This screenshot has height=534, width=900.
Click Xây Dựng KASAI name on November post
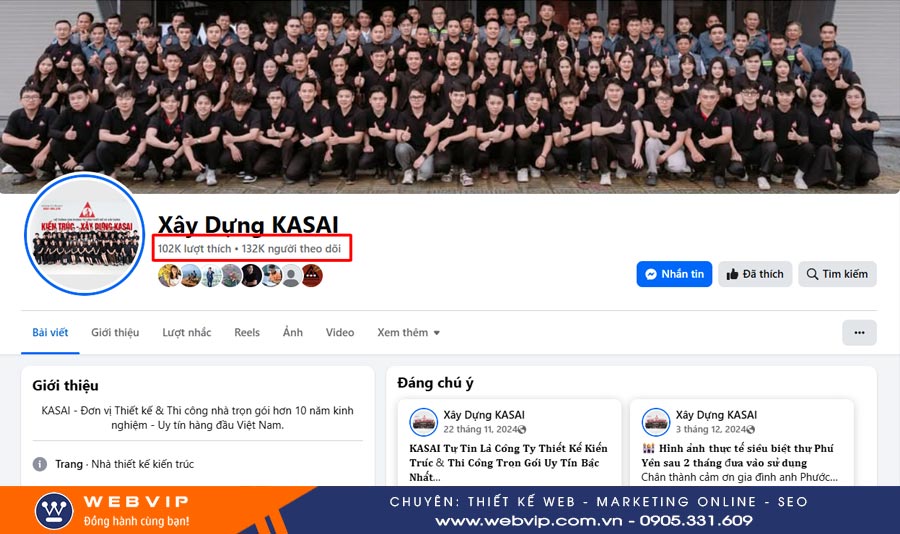pos(484,415)
